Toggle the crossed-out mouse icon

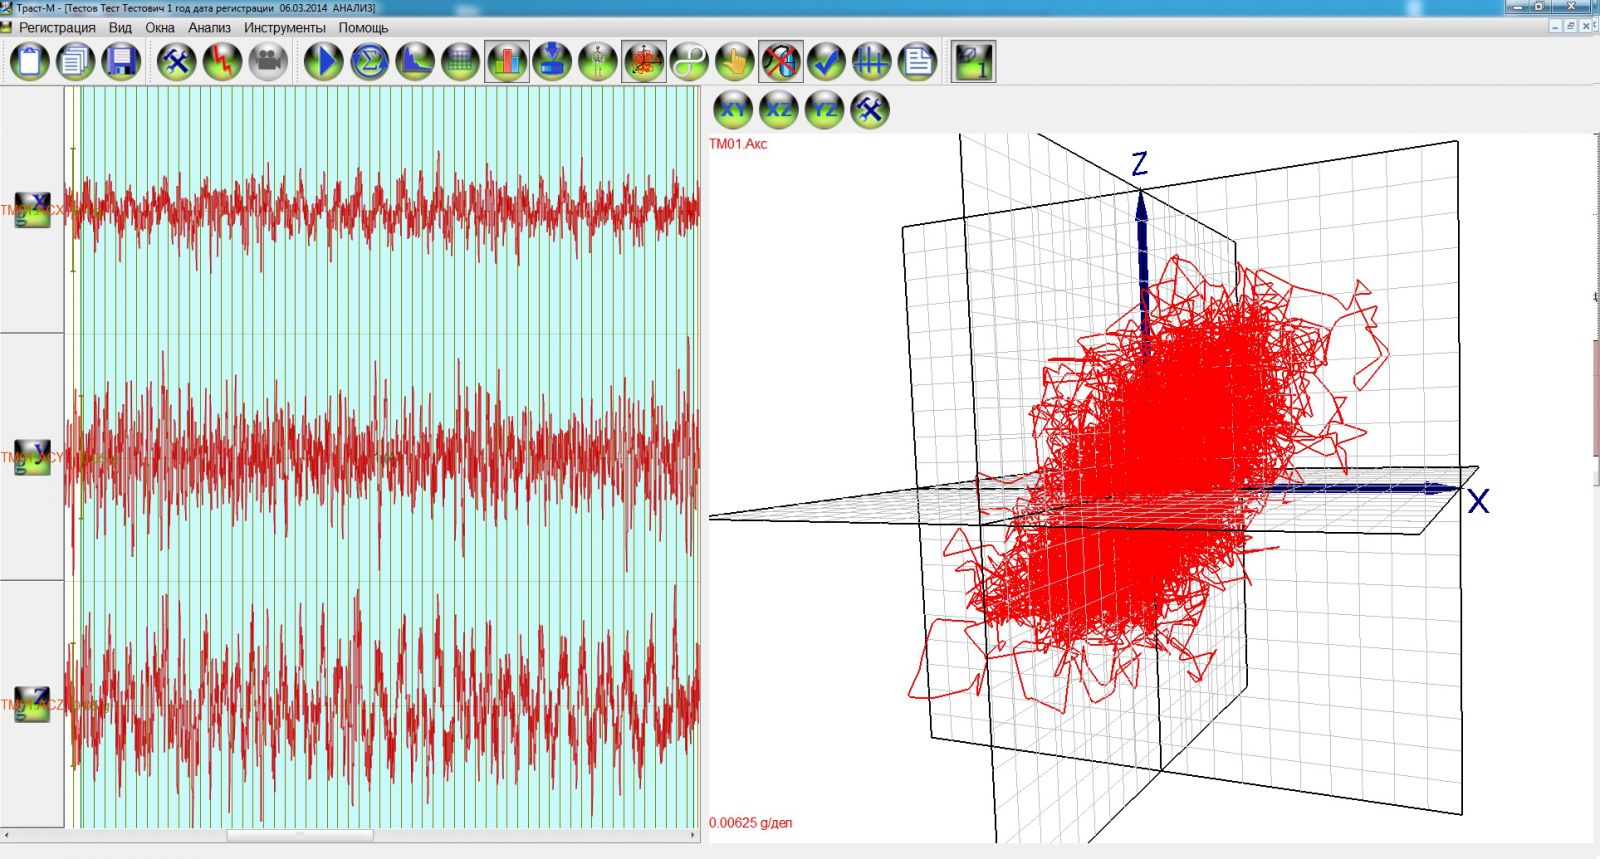780,62
